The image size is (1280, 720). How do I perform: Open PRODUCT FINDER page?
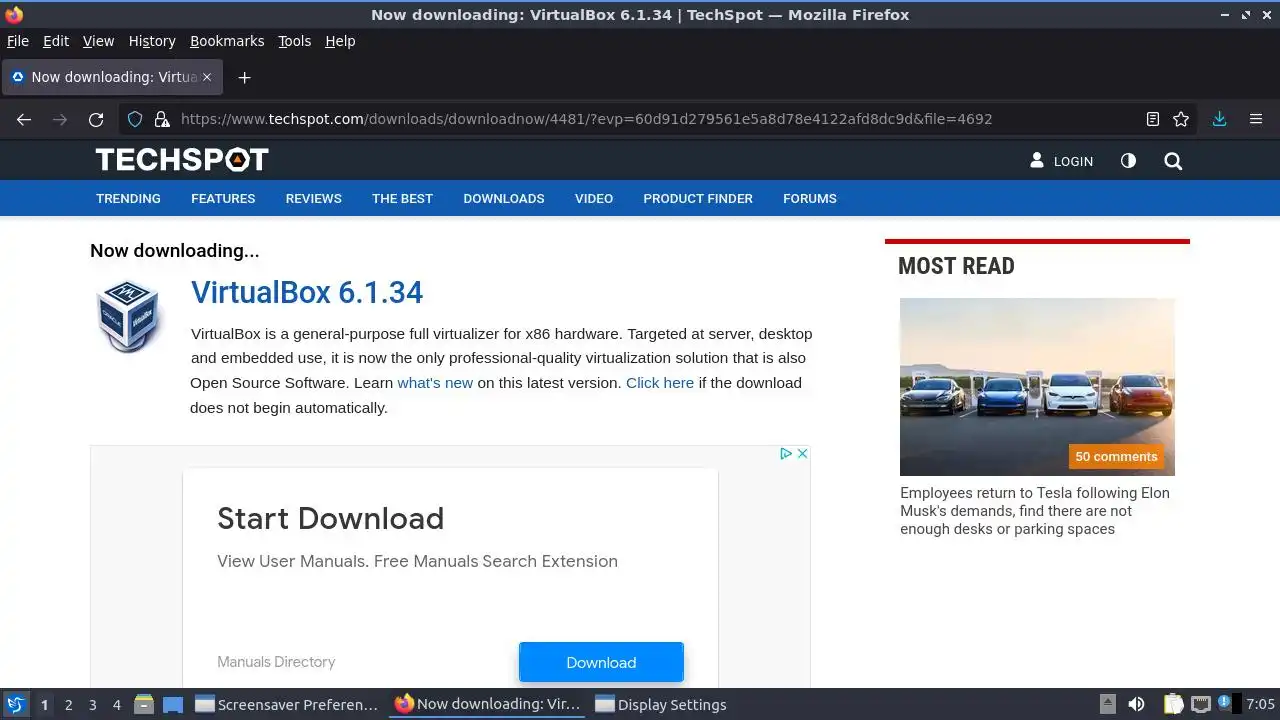coord(698,198)
